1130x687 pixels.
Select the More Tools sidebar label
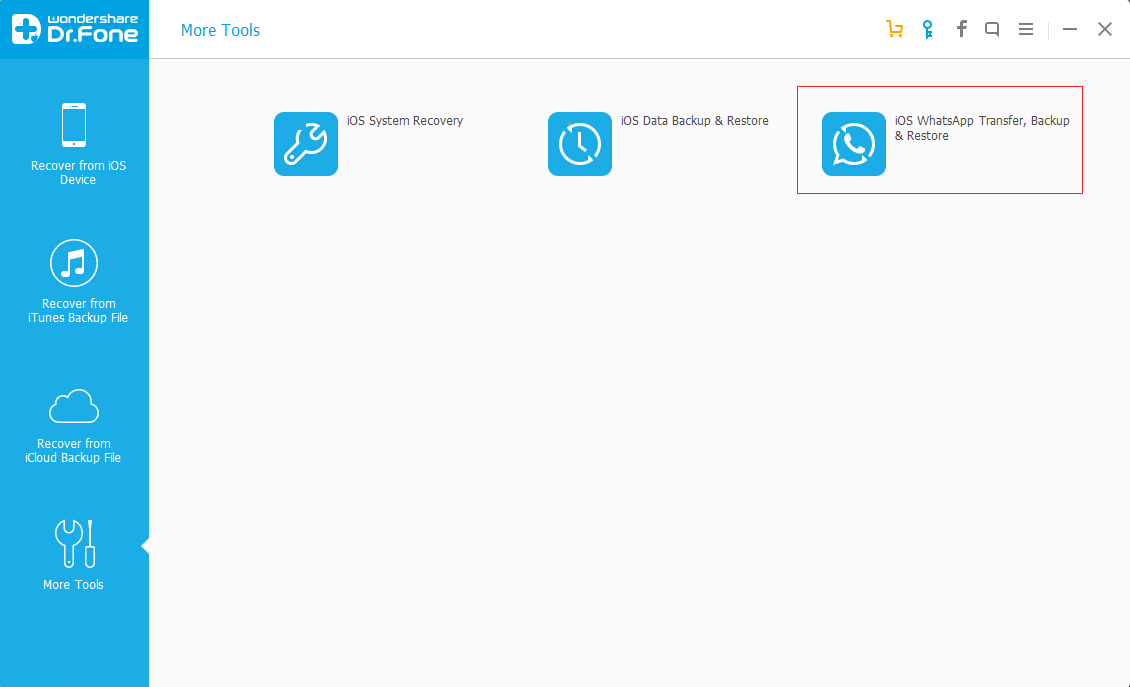click(x=73, y=585)
